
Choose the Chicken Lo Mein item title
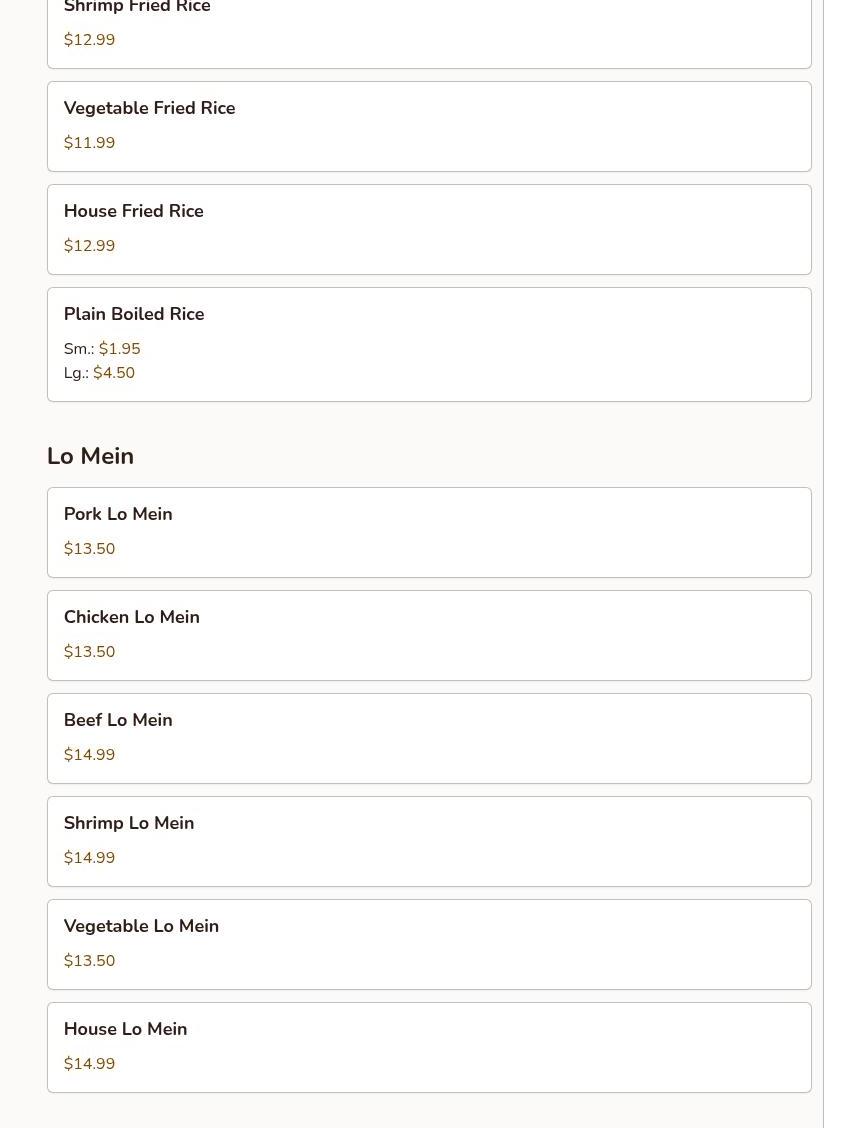click(x=131, y=617)
